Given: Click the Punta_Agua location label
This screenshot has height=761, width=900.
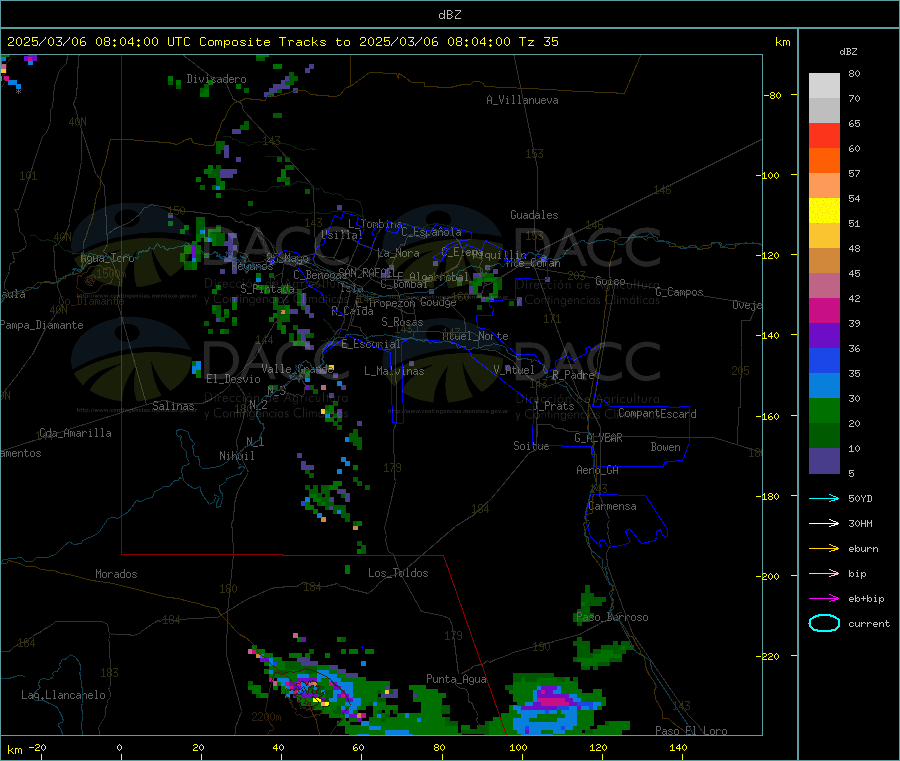Looking at the screenshot, I should tap(456, 679).
